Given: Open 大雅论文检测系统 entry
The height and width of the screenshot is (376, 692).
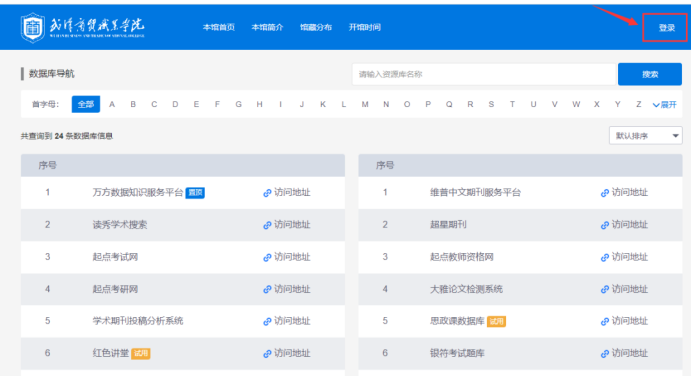Looking at the screenshot, I should (466, 289).
